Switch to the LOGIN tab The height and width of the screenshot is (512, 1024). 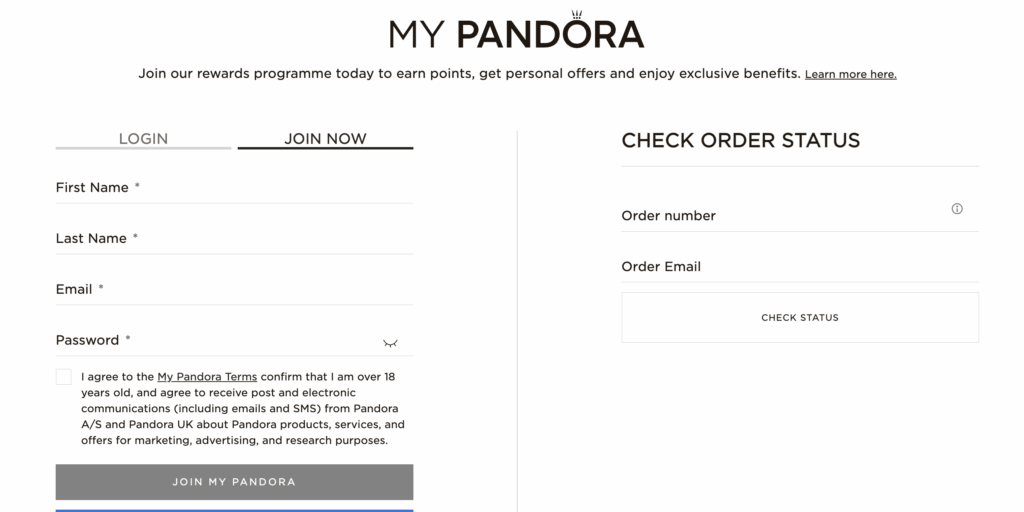(143, 139)
